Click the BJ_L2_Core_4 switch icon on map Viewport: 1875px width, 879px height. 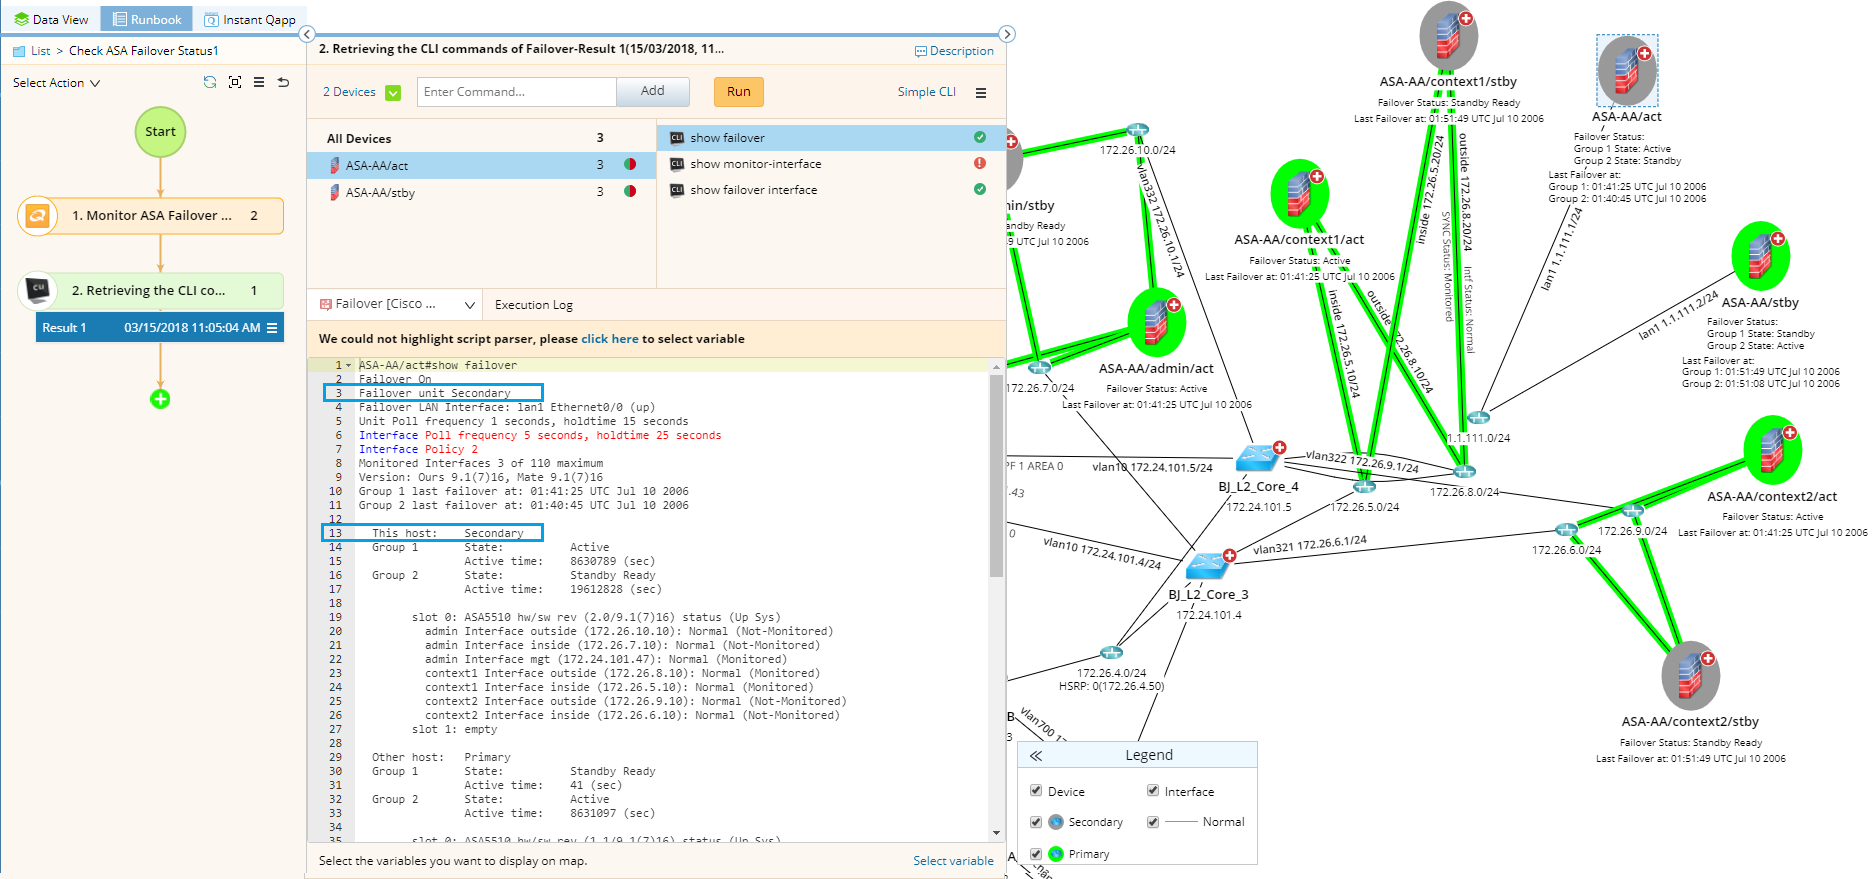point(1260,457)
